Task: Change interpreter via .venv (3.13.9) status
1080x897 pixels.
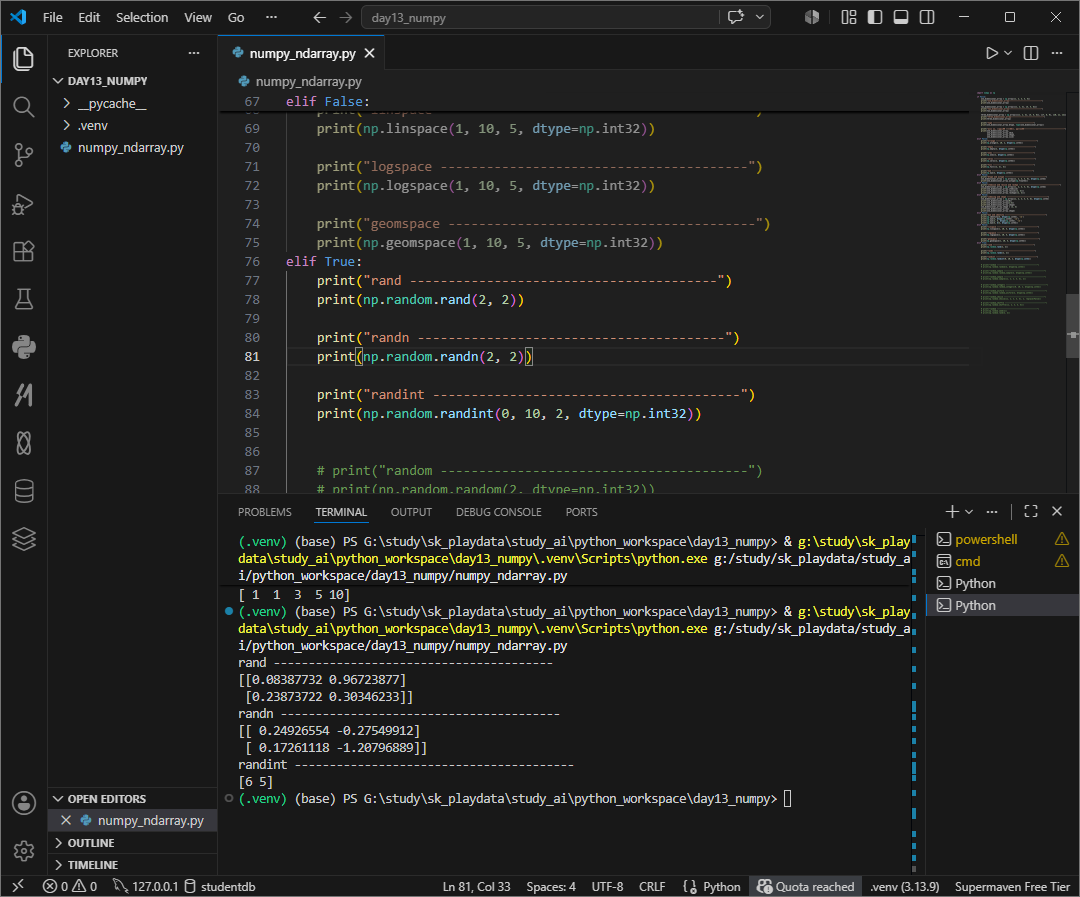Action: (904, 887)
